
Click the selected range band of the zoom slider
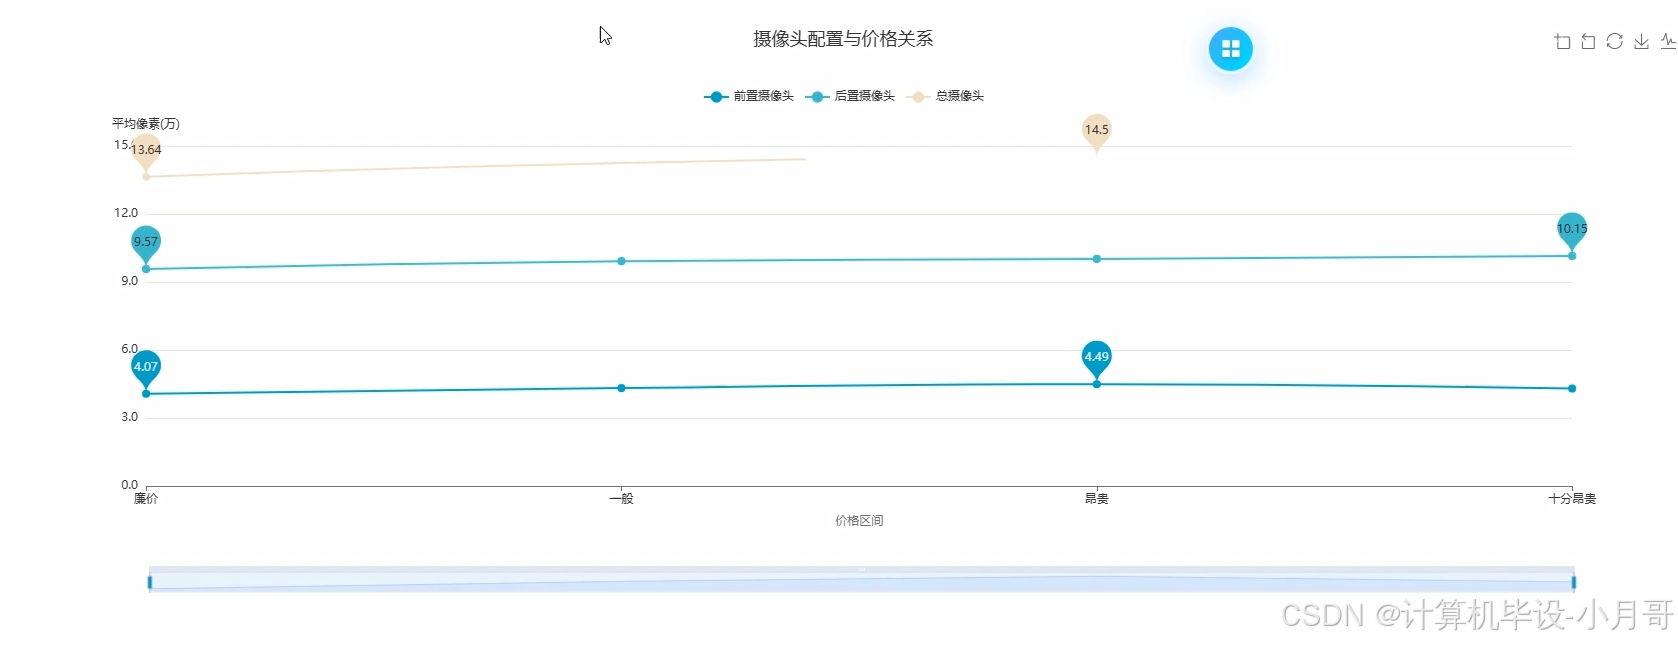pos(861,582)
